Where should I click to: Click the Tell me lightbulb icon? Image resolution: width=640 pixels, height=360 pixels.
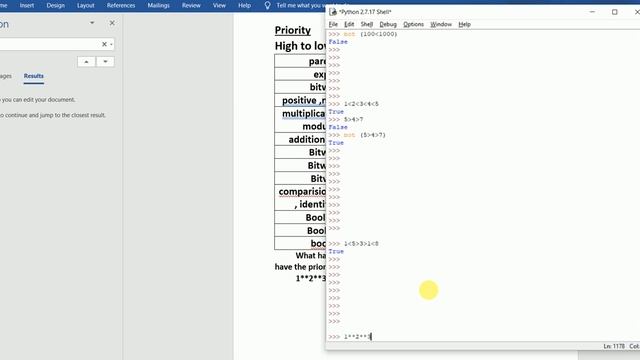pyautogui.click(x=267, y=5)
